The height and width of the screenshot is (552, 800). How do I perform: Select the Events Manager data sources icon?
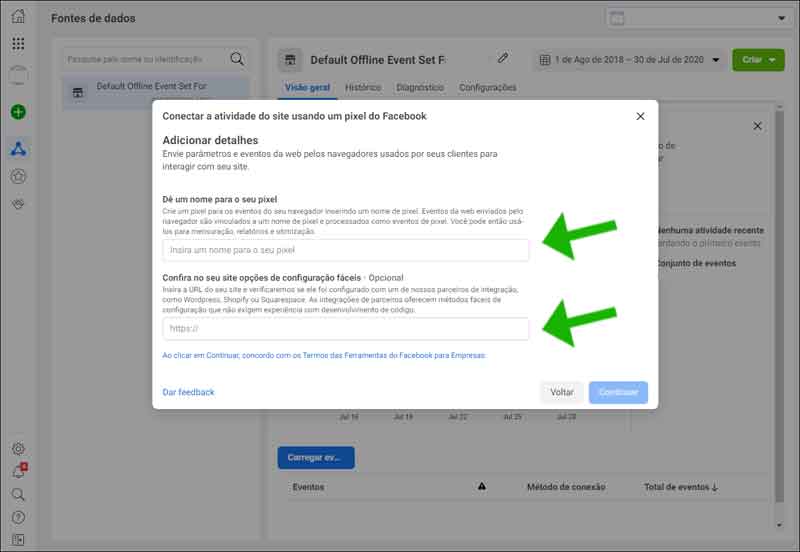[18, 149]
